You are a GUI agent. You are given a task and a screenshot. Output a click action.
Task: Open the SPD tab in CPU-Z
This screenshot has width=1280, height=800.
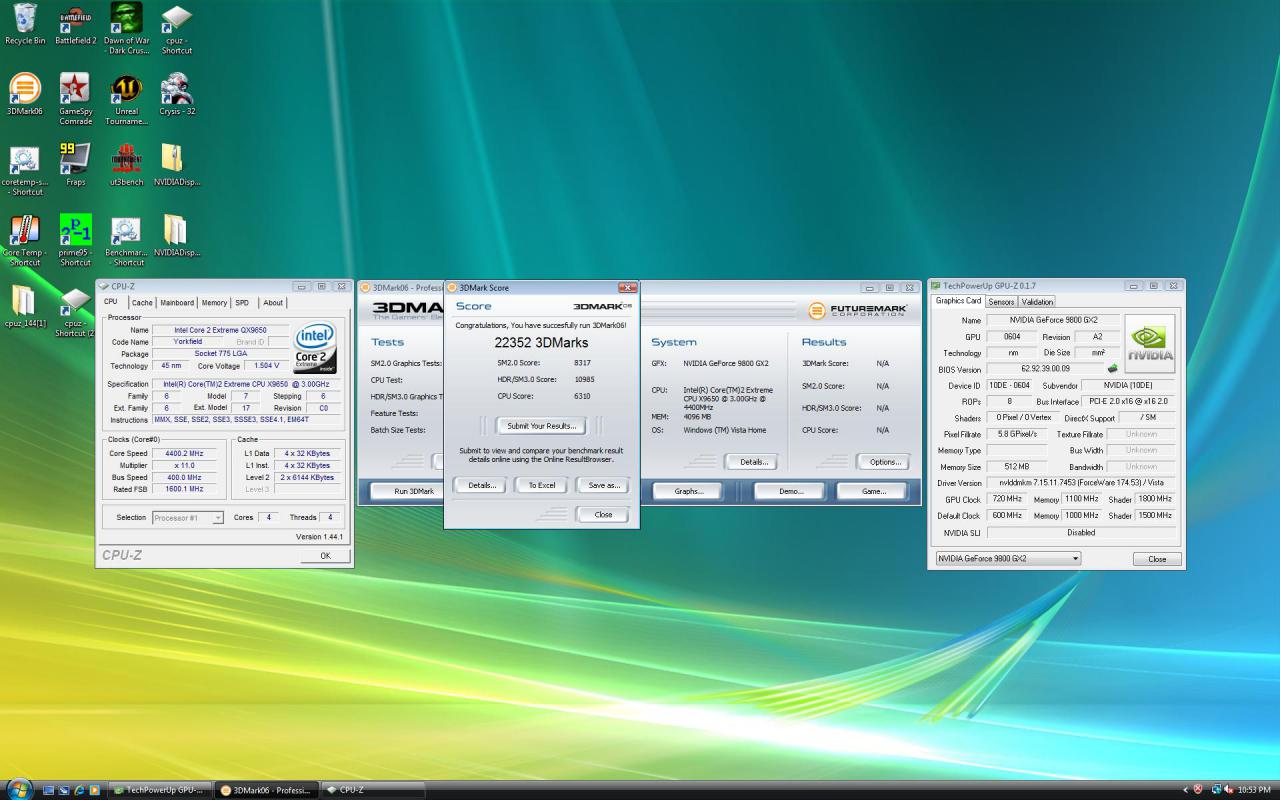click(x=242, y=303)
